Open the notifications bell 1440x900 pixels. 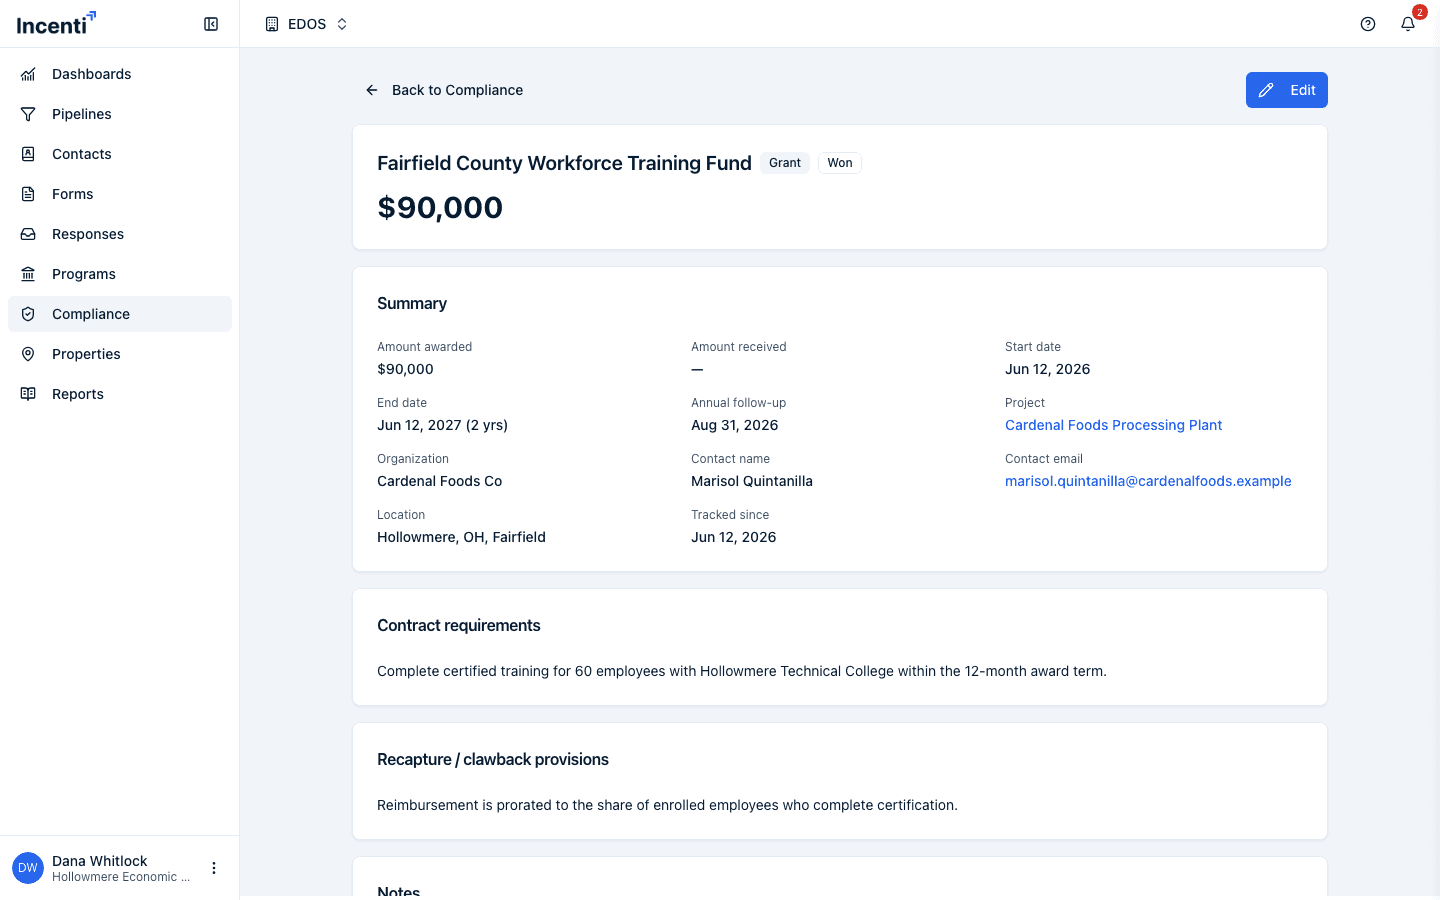pyautogui.click(x=1408, y=24)
